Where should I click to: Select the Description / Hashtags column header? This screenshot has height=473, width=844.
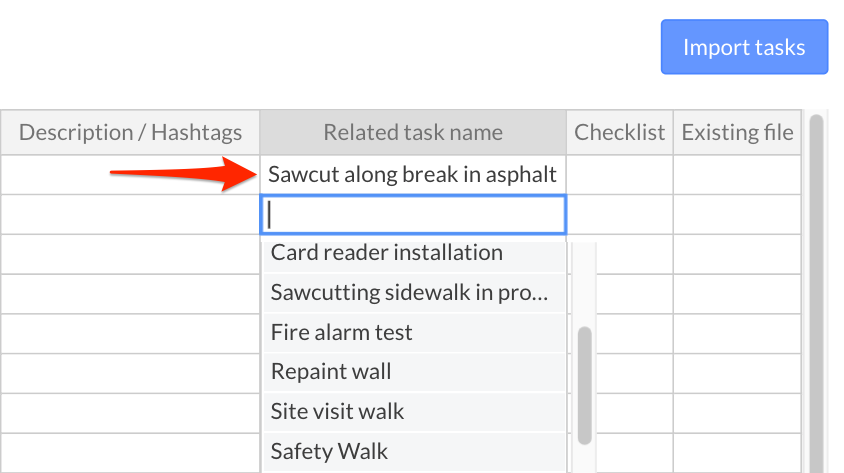(130, 132)
